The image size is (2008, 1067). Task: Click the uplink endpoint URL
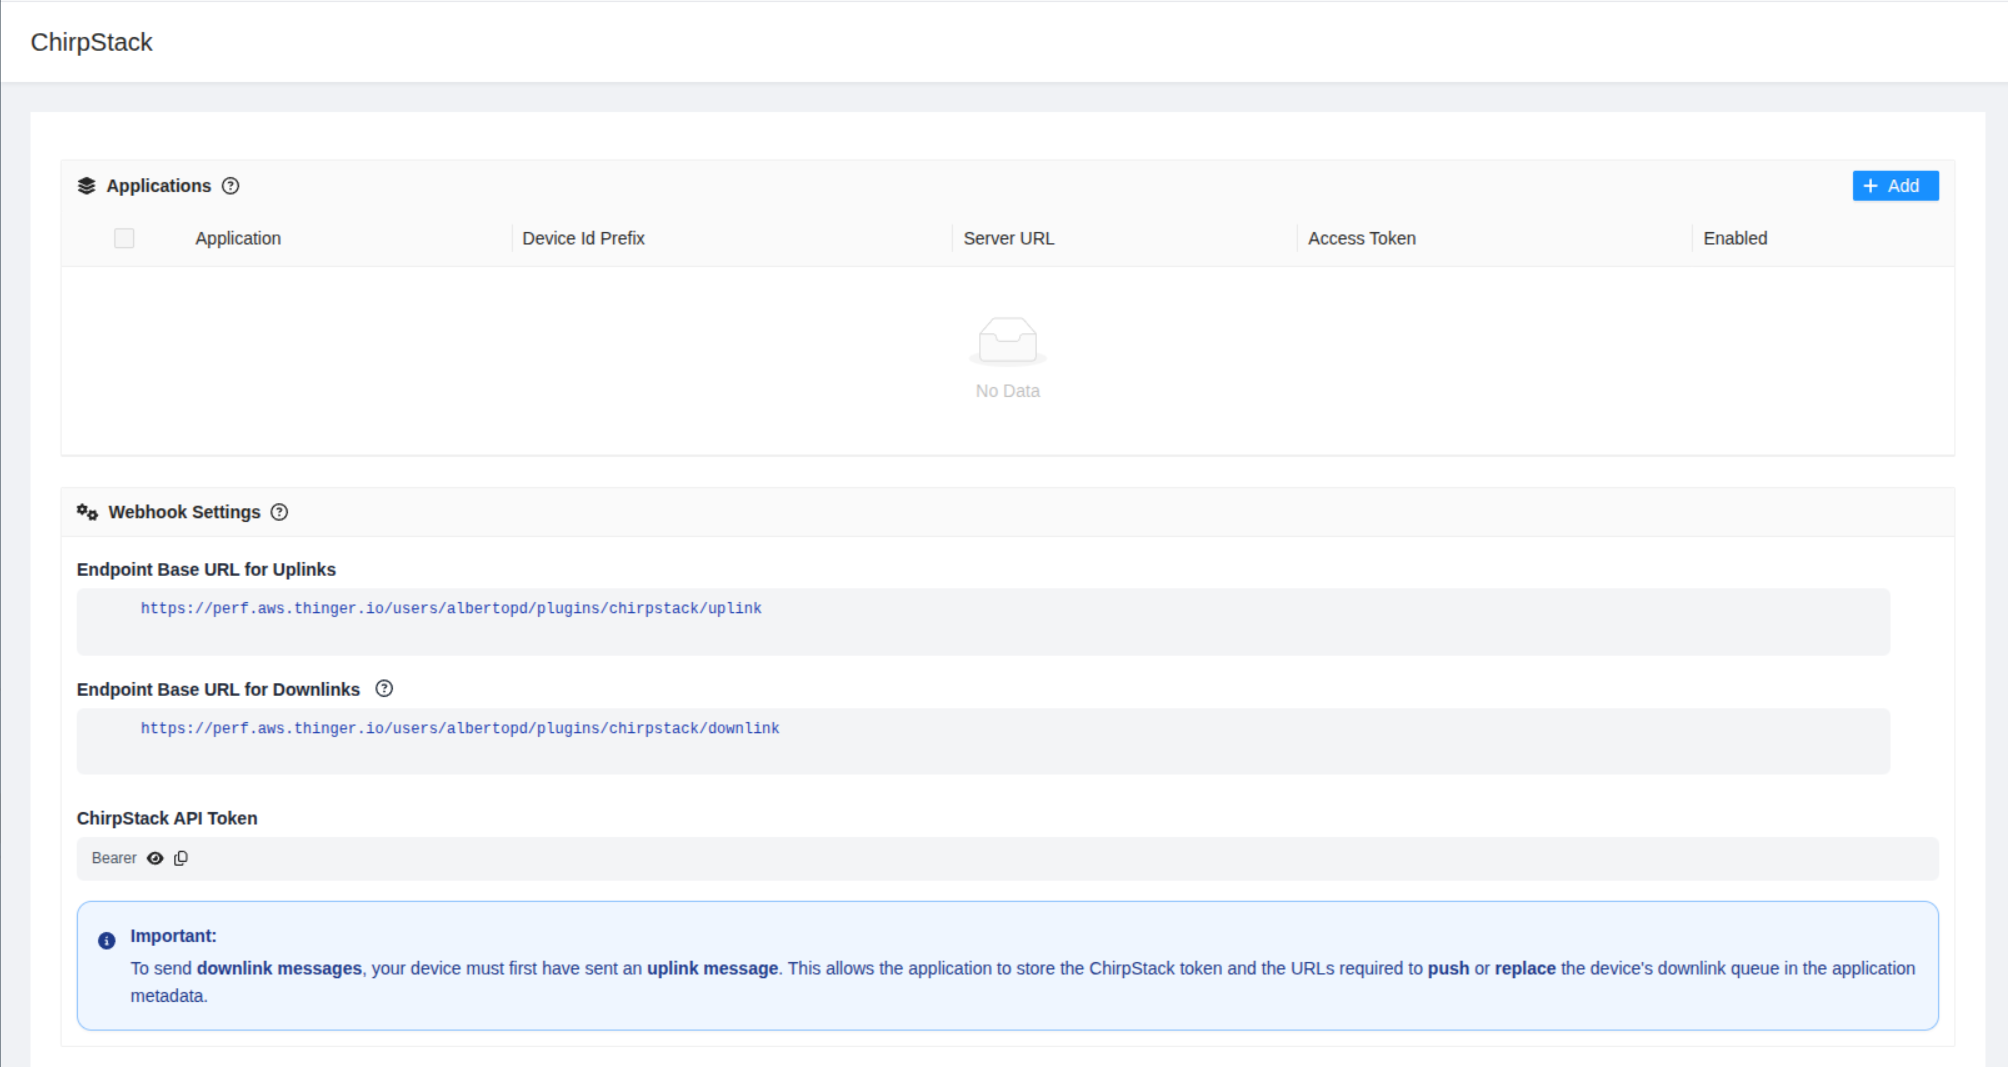451,608
